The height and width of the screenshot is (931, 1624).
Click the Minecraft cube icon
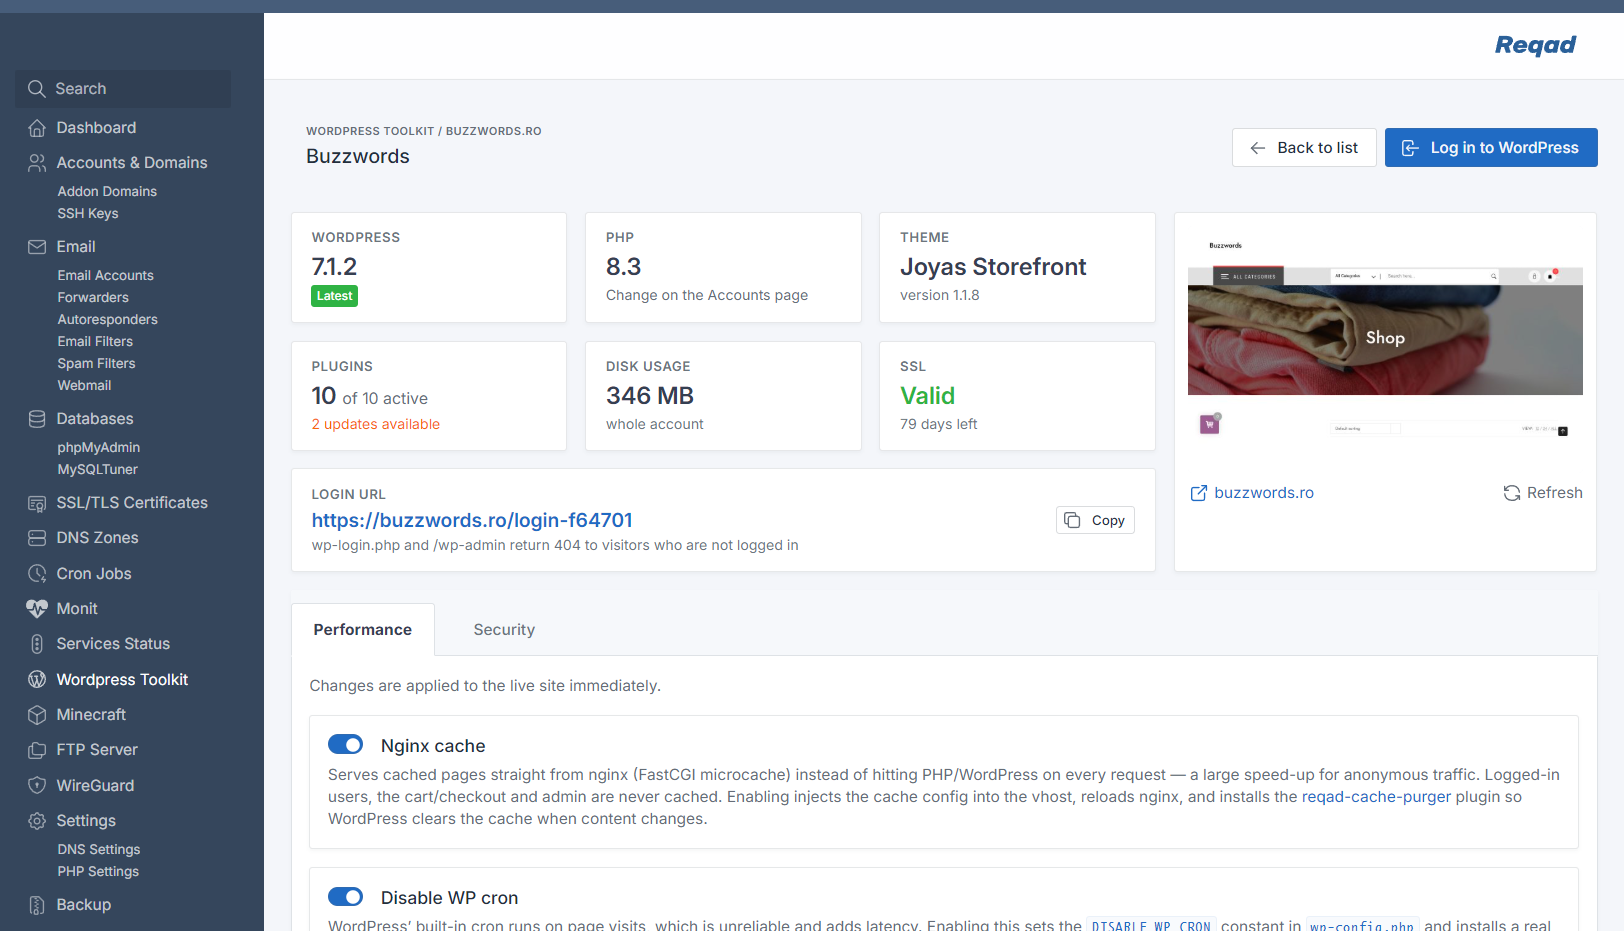(x=37, y=715)
